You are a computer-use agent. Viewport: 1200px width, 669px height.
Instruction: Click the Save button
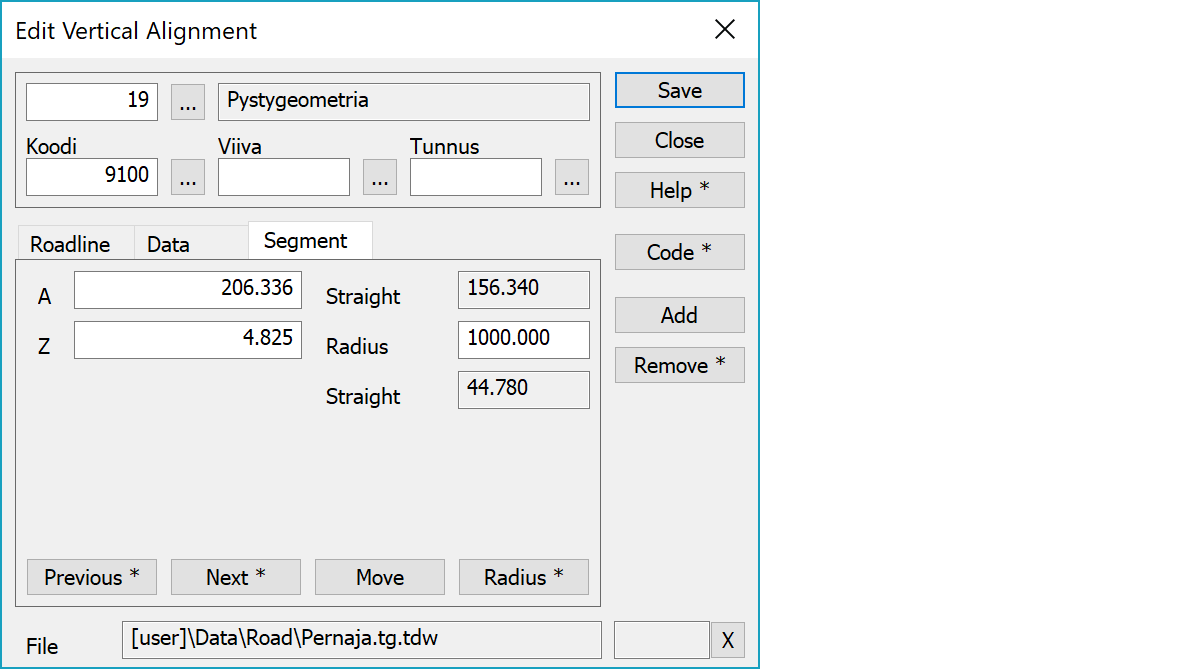[x=679, y=90]
